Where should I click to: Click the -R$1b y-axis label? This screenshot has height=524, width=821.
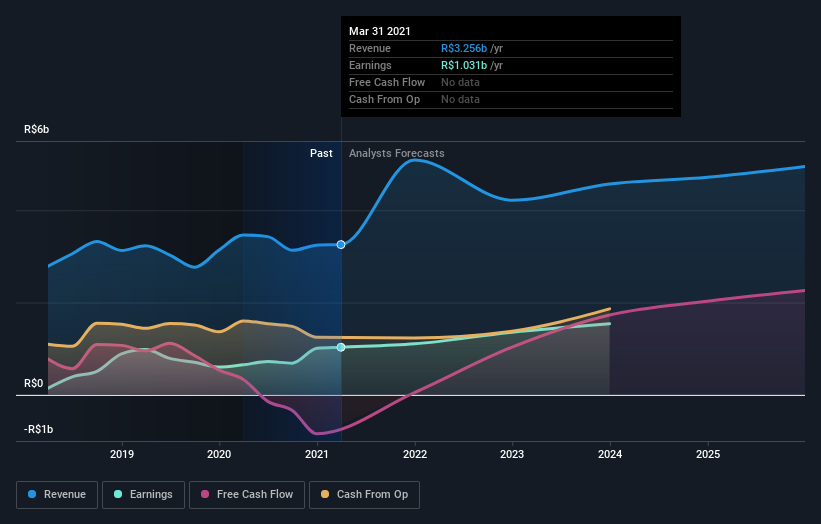click(x=38, y=429)
